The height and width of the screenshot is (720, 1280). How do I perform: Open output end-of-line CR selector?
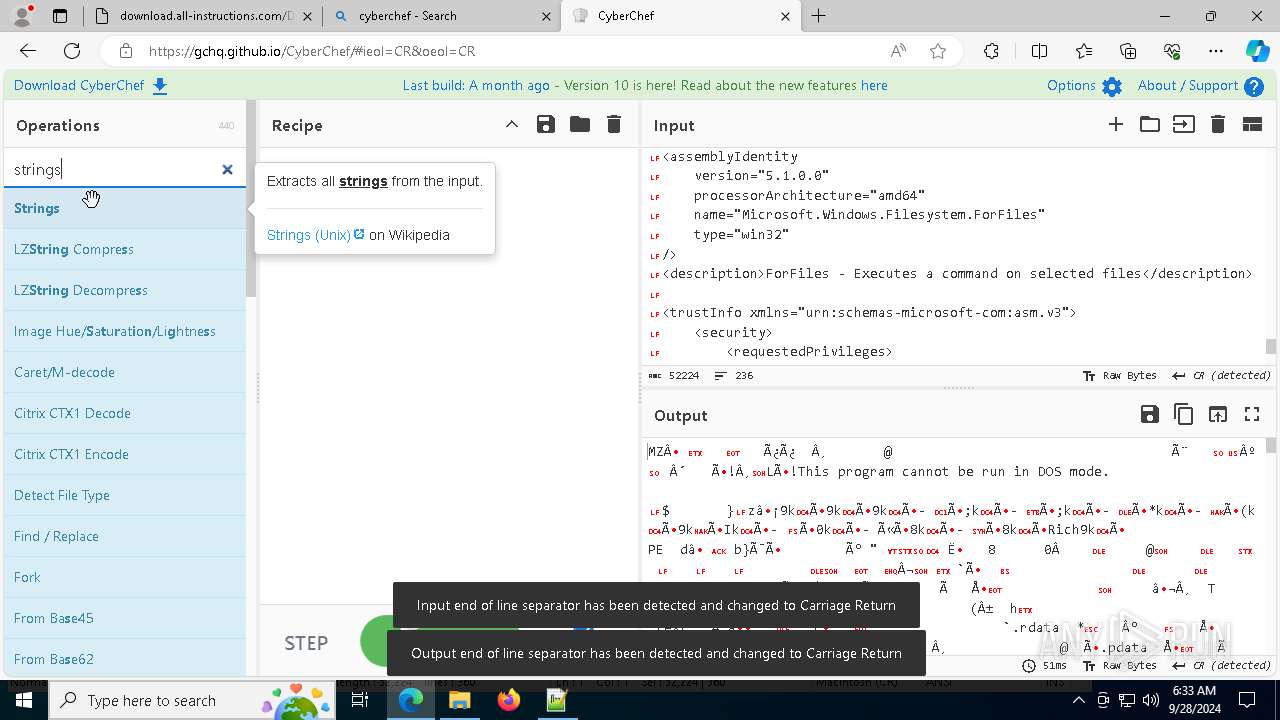(1221, 666)
